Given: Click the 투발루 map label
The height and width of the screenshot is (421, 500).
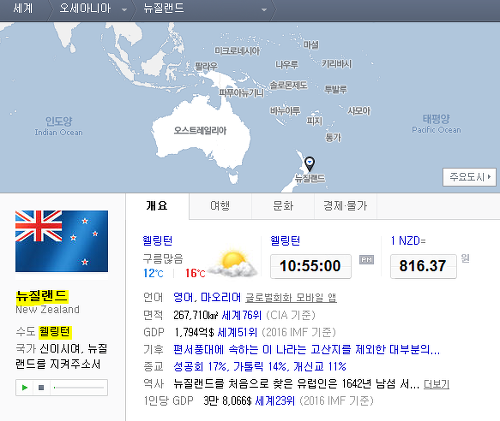Looking at the screenshot, I should pyautogui.click(x=336, y=89).
